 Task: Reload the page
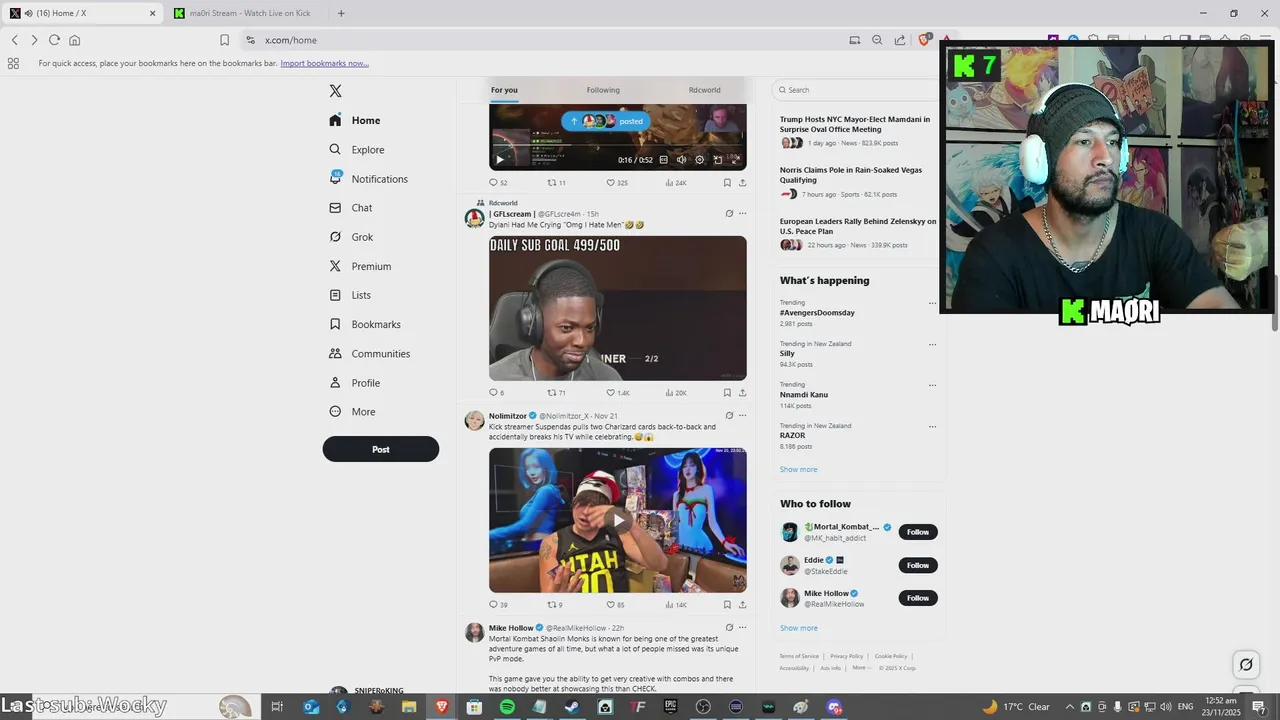54,40
